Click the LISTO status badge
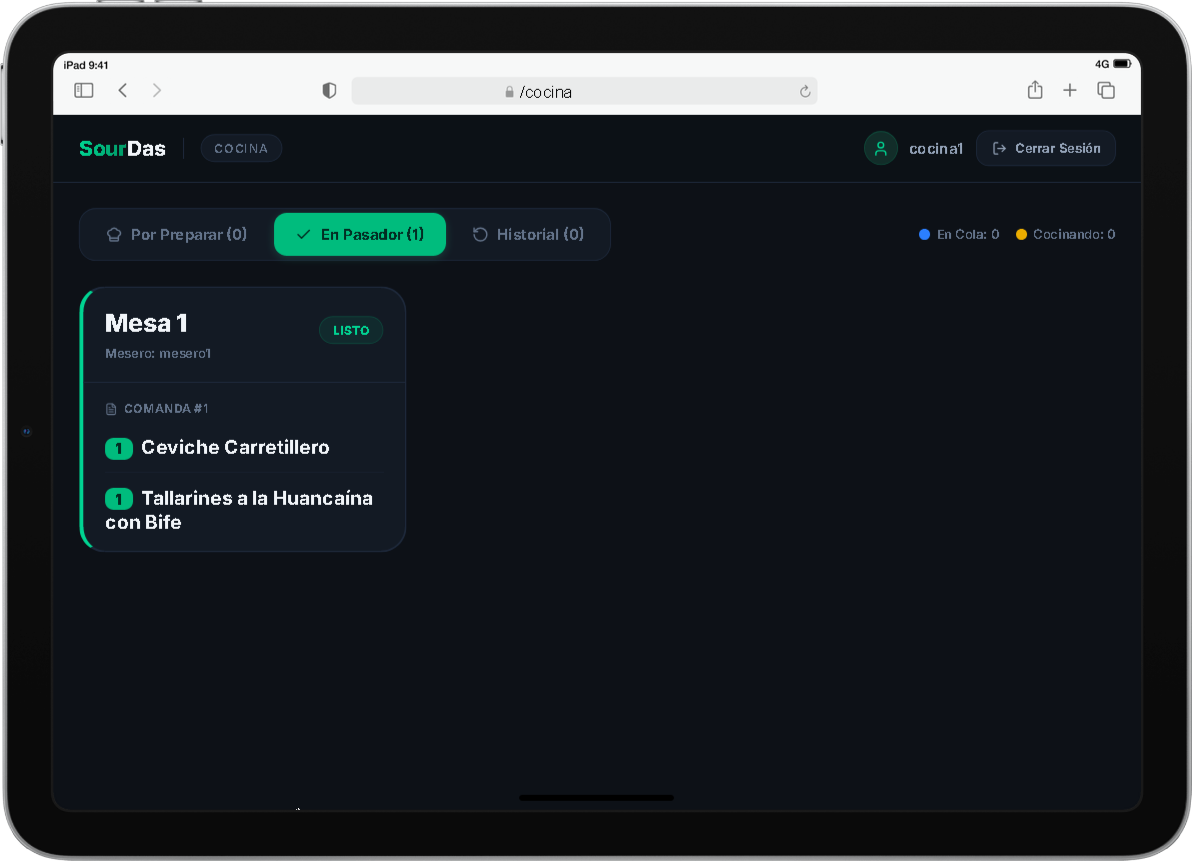The image size is (1192, 861). [x=351, y=331]
